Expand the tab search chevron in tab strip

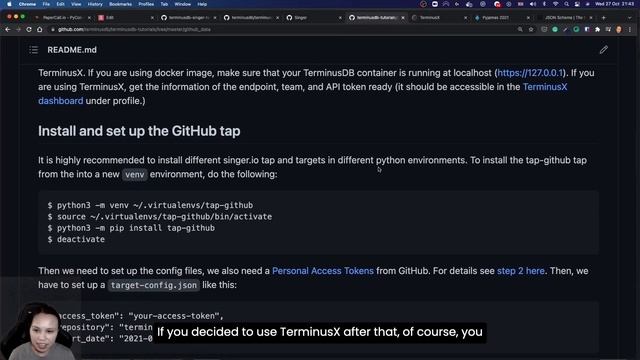629,18
